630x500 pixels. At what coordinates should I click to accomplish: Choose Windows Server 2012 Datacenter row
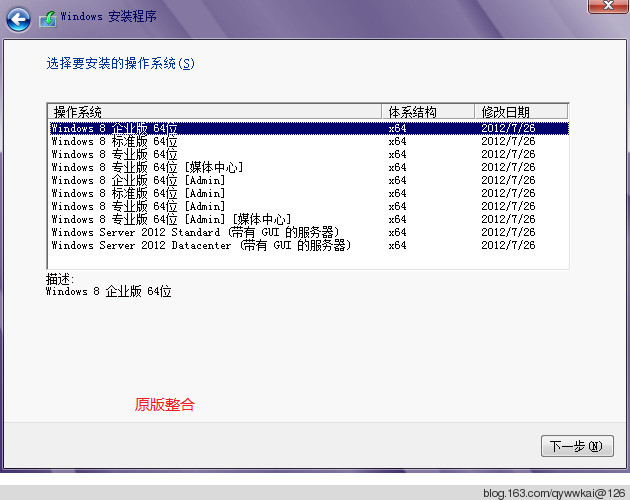(309, 245)
